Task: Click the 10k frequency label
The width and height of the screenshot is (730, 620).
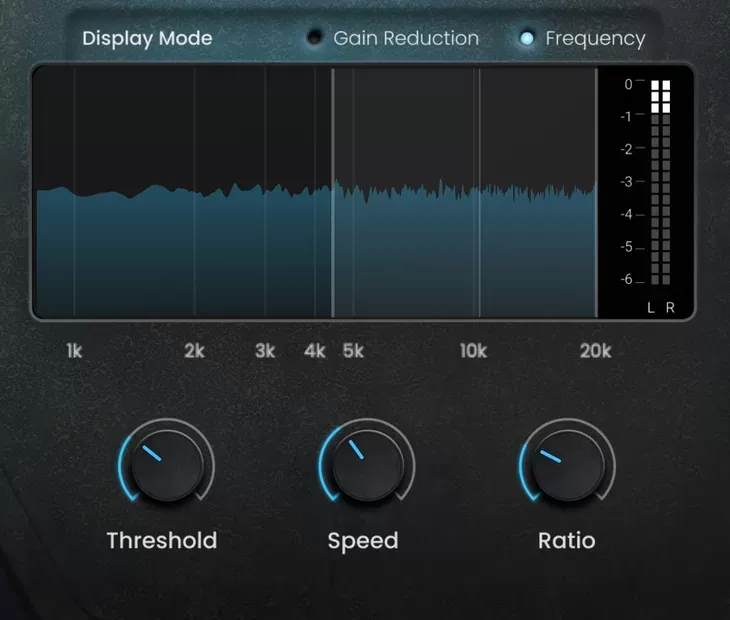Action: (473, 351)
